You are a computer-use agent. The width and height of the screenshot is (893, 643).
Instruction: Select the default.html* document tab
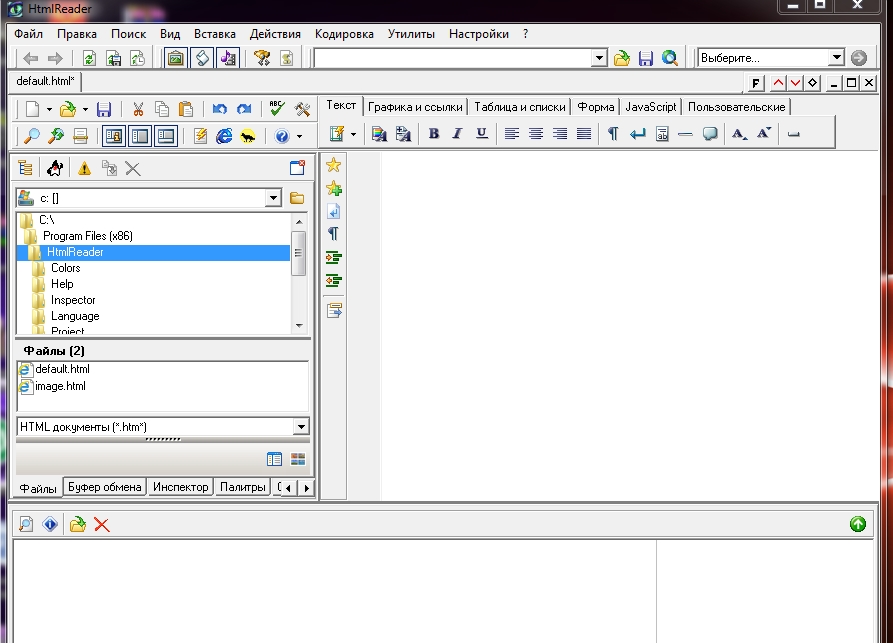tap(46, 81)
